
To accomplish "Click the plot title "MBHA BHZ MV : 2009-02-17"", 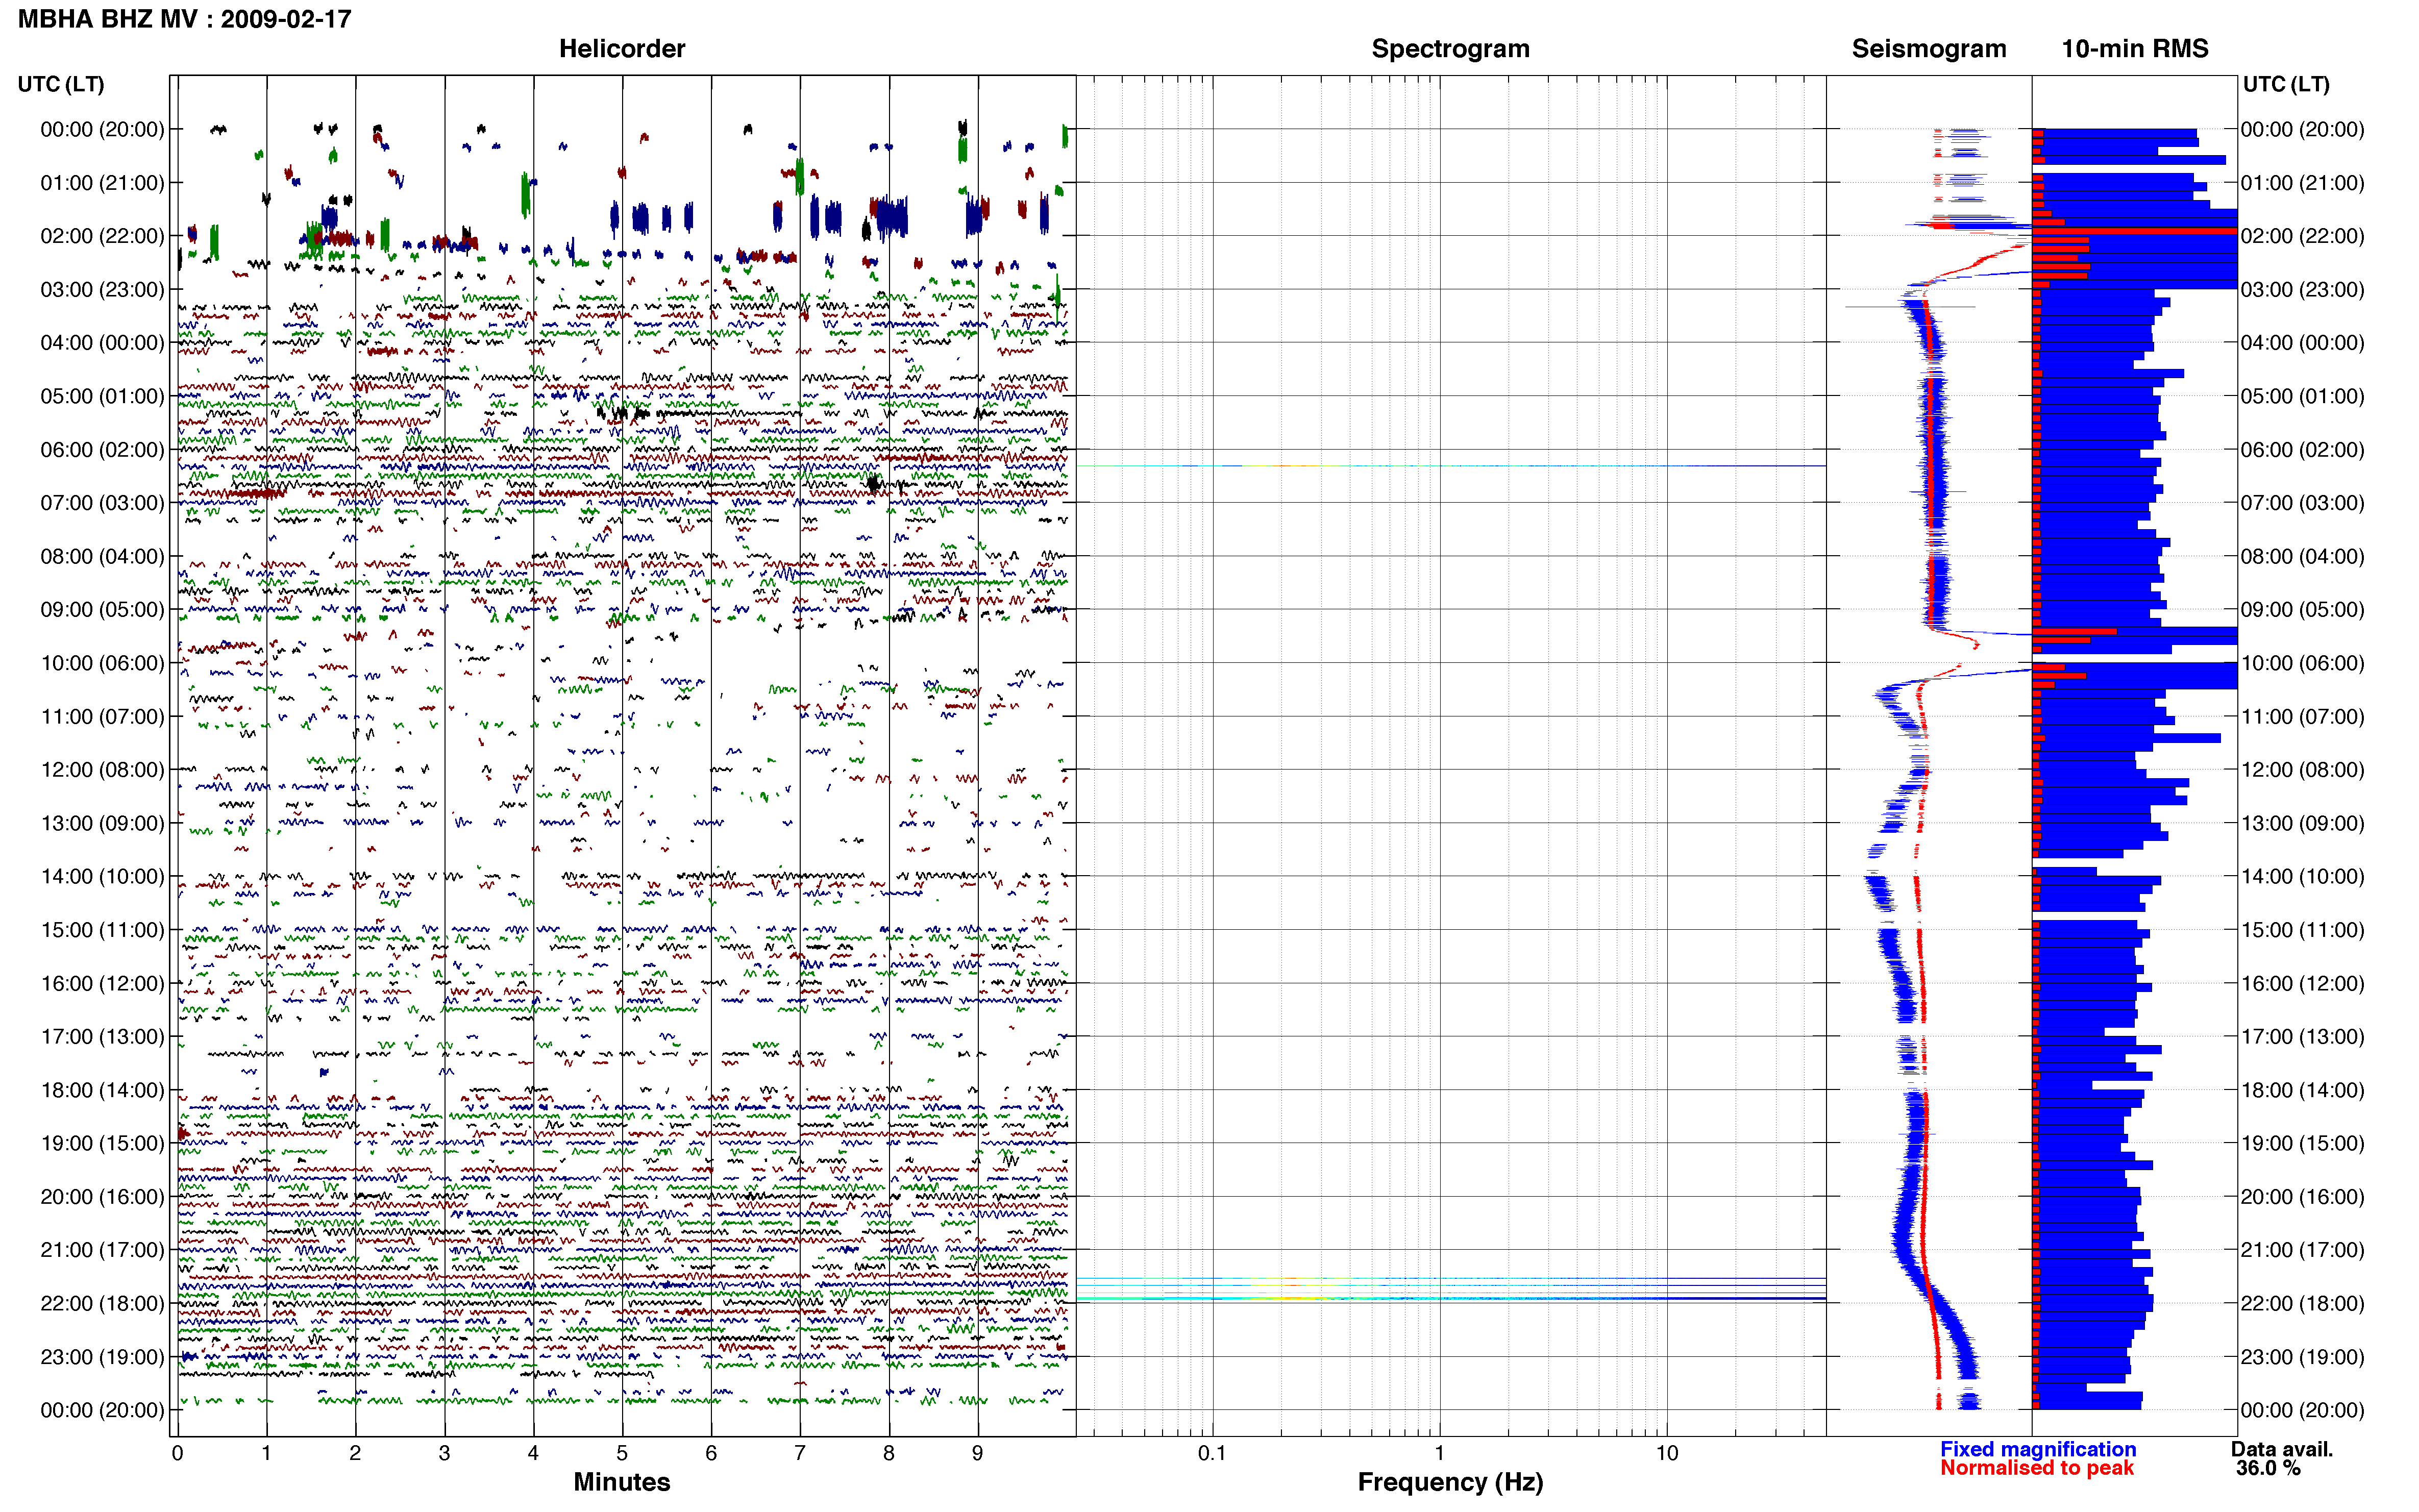I will tap(185, 19).
